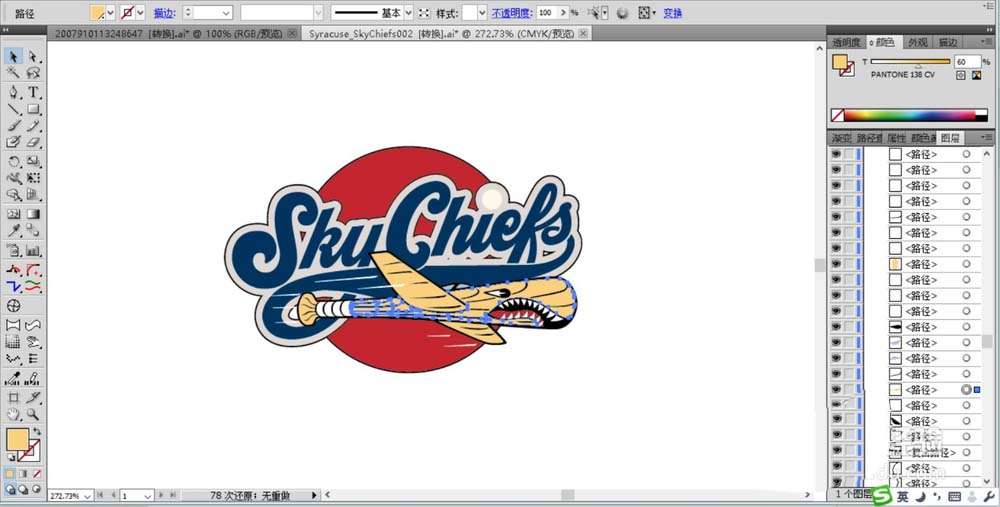Click the 描边 link in the control bar
The image size is (1000, 507).
(x=164, y=13)
